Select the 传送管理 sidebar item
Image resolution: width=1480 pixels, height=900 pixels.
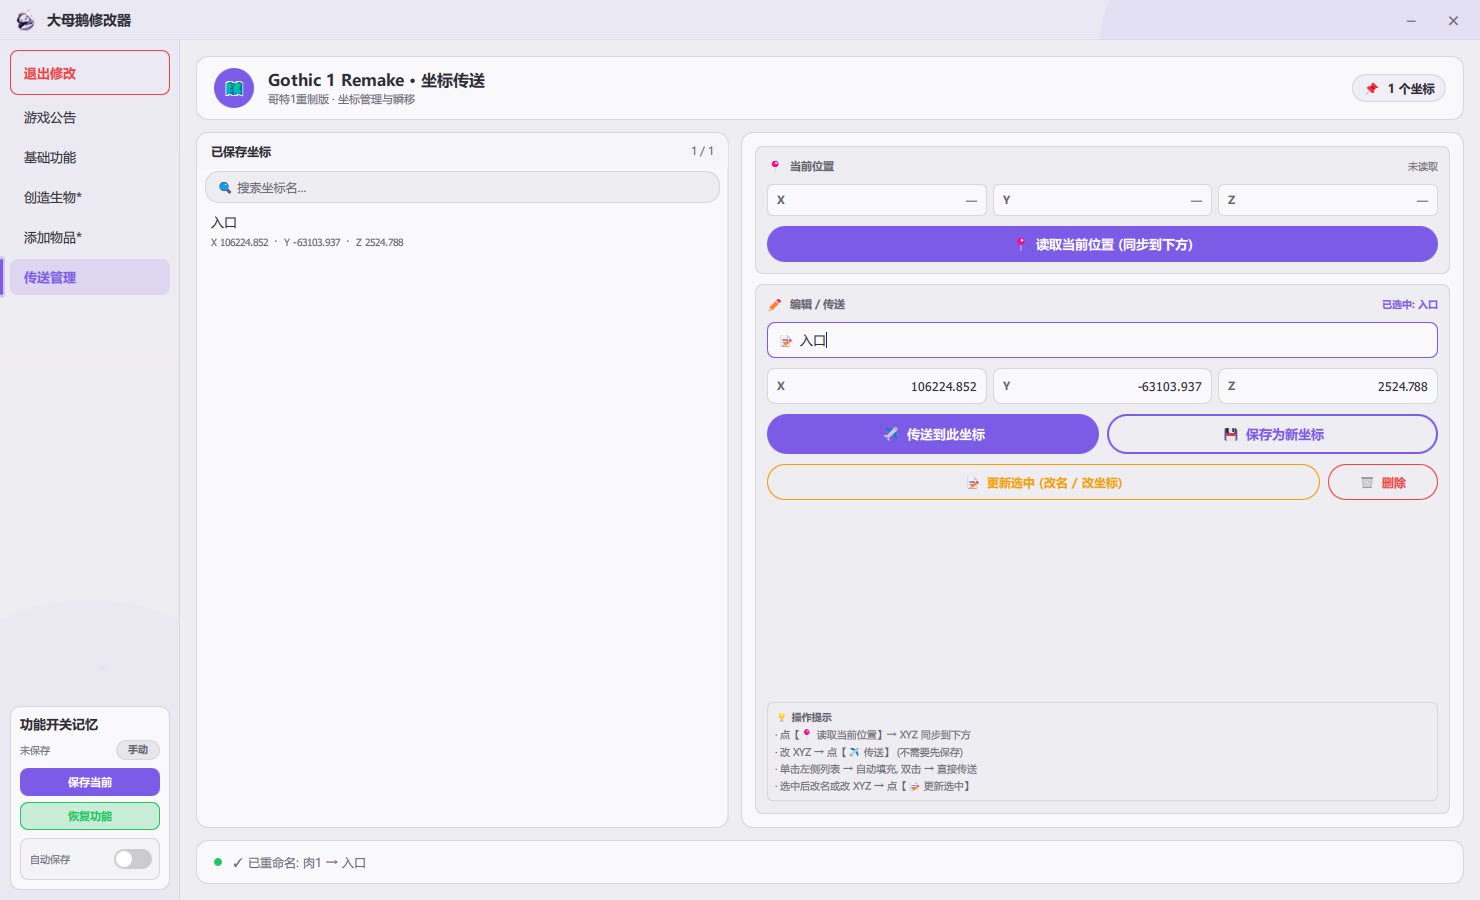[x=90, y=277]
